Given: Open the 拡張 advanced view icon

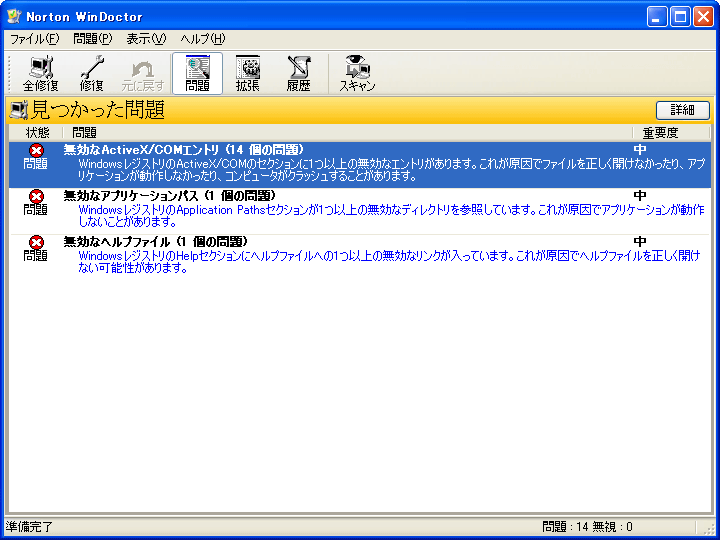Looking at the screenshot, I should coord(248,73).
